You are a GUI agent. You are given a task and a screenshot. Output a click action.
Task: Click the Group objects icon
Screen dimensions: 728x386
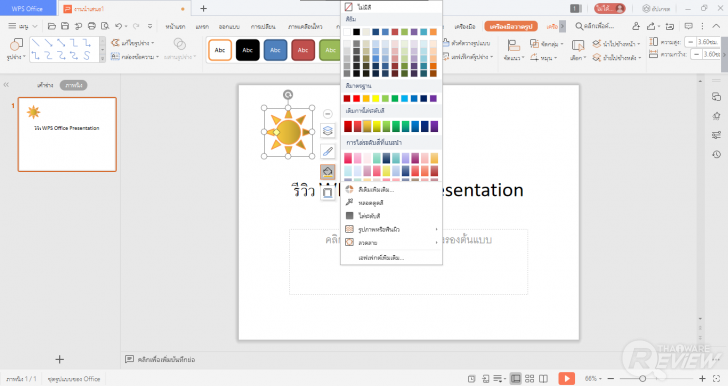point(534,44)
